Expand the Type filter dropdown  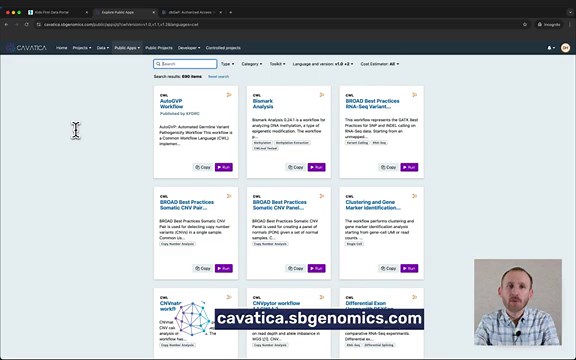tap(227, 64)
